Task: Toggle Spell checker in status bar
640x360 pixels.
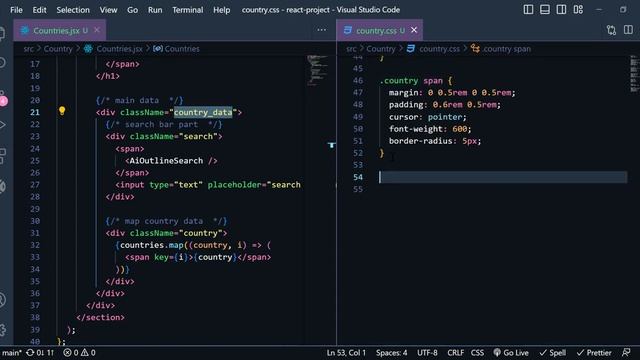Action: pyautogui.click(x=553, y=353)
